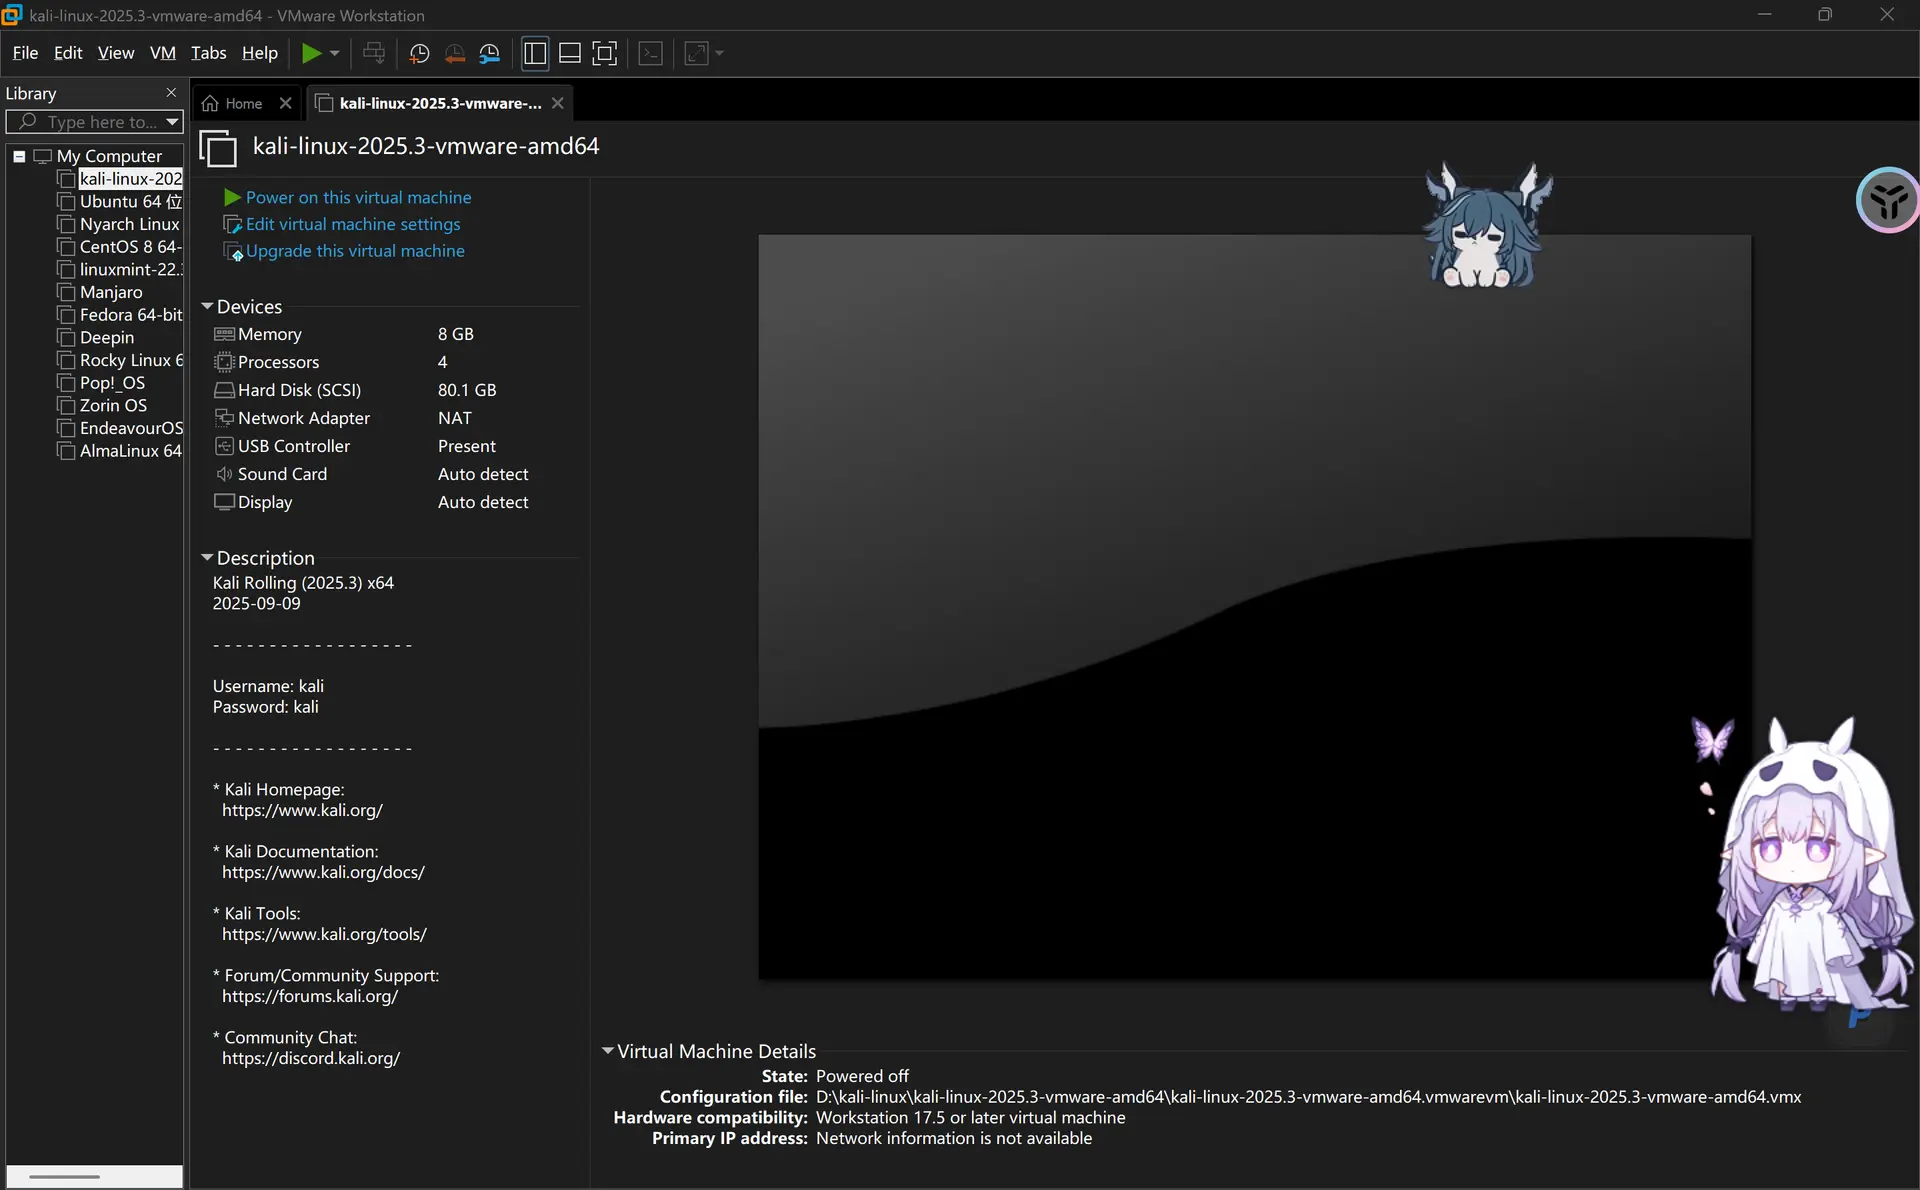The width and height of the screenshot is (1920, 1190).
Task: Click the Memory device icon
Action: tap(225, 334)
